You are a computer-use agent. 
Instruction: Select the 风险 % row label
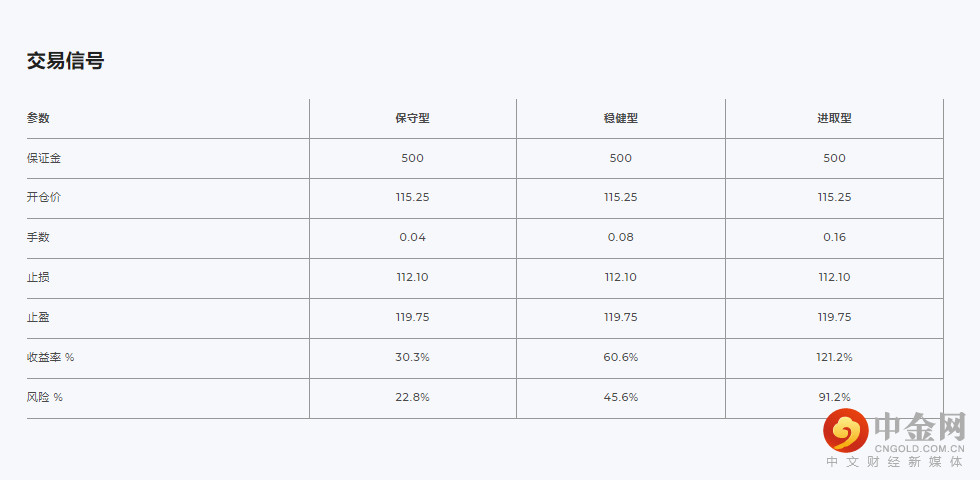point(45,398)
